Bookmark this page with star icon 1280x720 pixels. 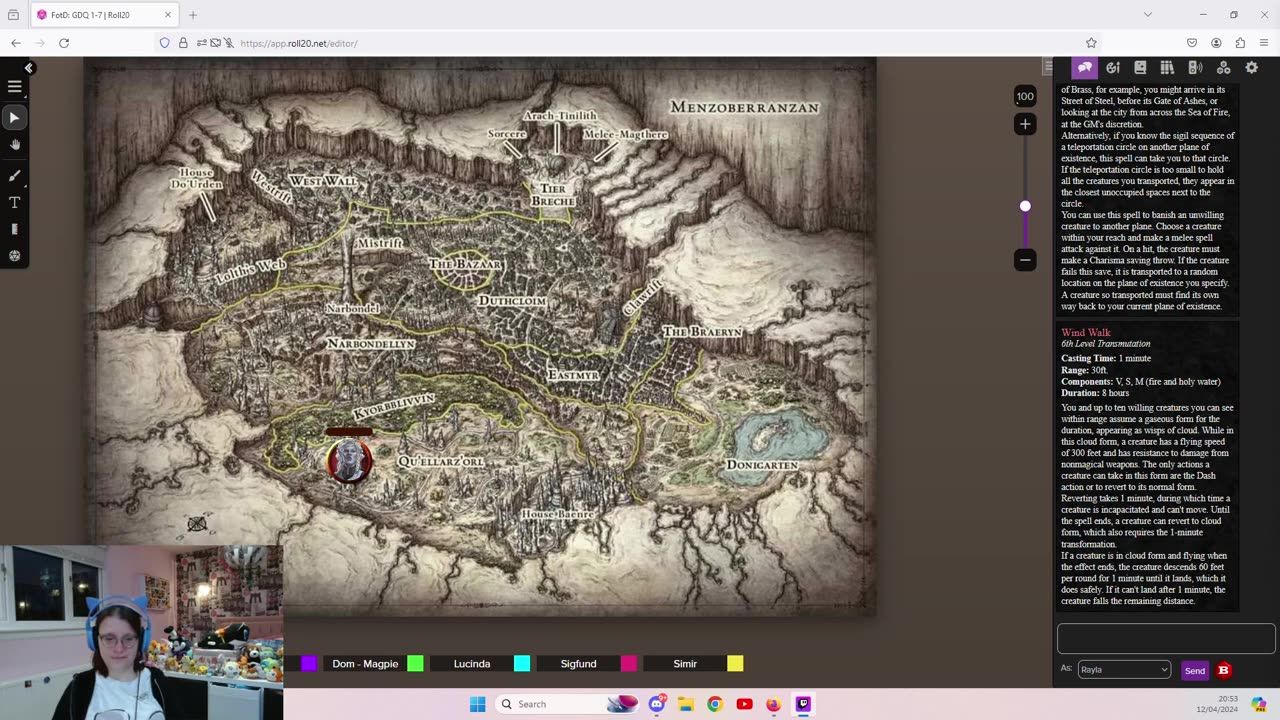[1091, 43]
